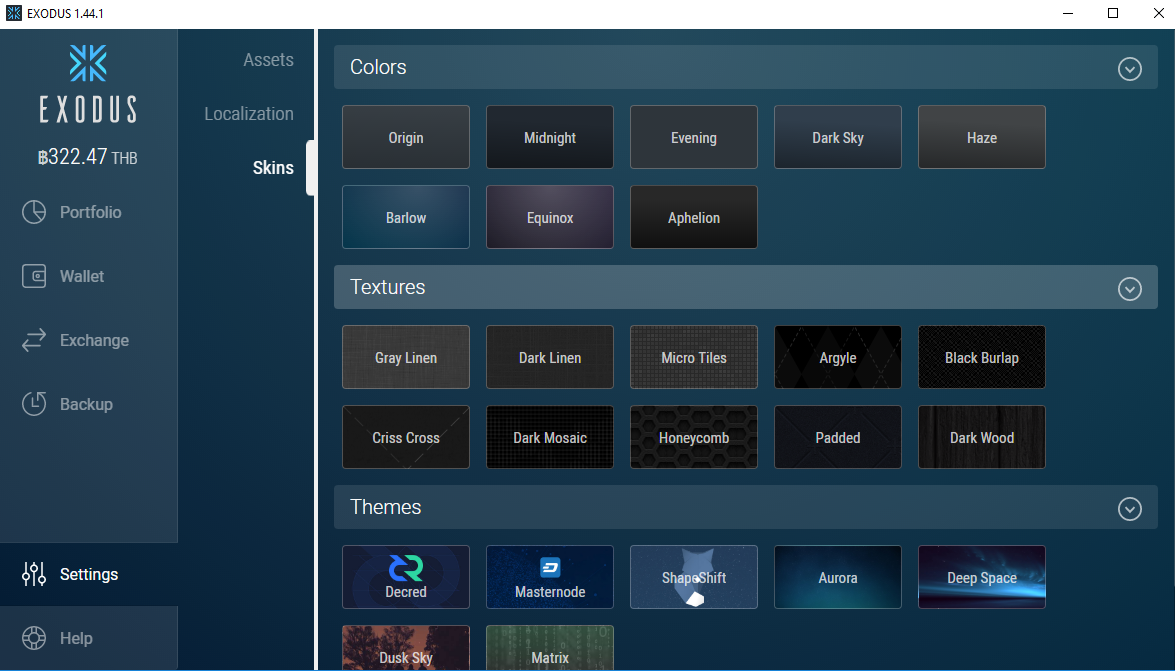The width and height of the screenshot is (1175, 671).
Task: Collapse the Colors section chevron
Action: 1130,69
